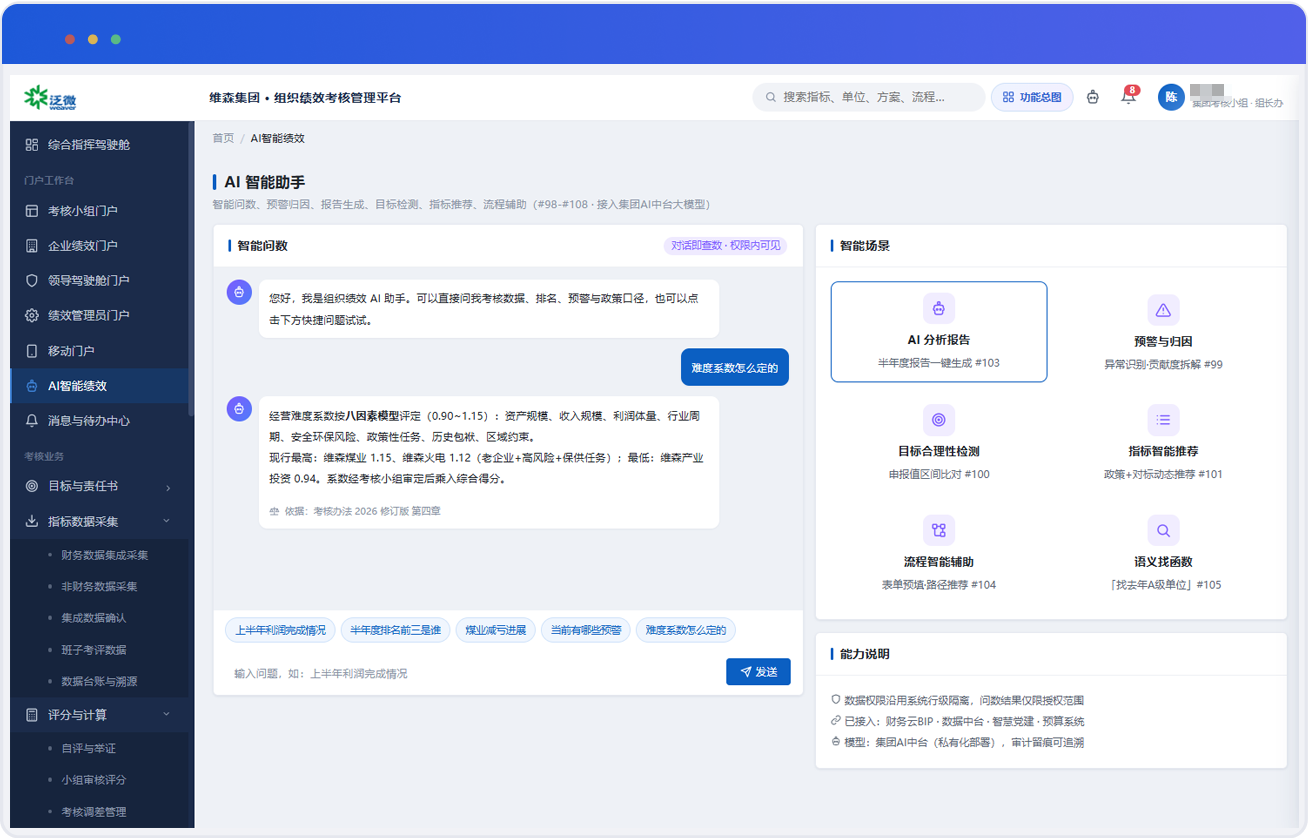Screen dimensions: 1308x838
Task: Go to 数据台账与溯源 in sidebar
Action: [x=99, y=682]
